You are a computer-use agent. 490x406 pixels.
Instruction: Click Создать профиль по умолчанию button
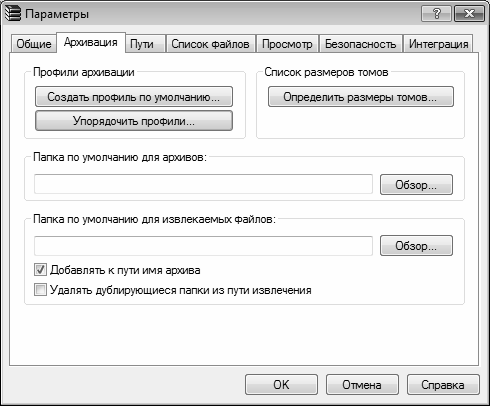coord(134,97)
